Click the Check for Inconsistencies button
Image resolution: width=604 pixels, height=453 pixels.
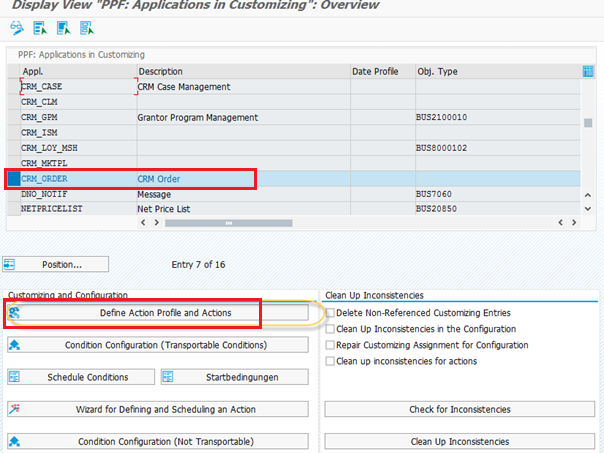click(460, 409)
